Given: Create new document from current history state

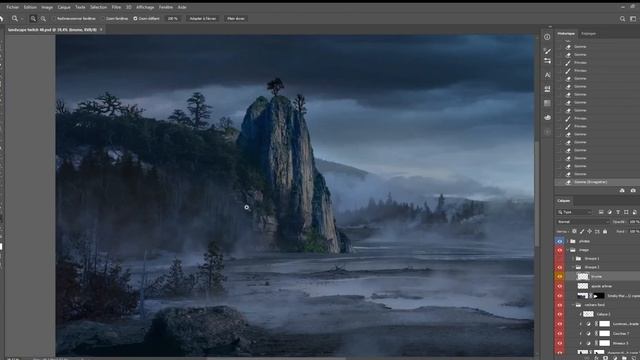Looking at the screenshot, I should [622, 190].
